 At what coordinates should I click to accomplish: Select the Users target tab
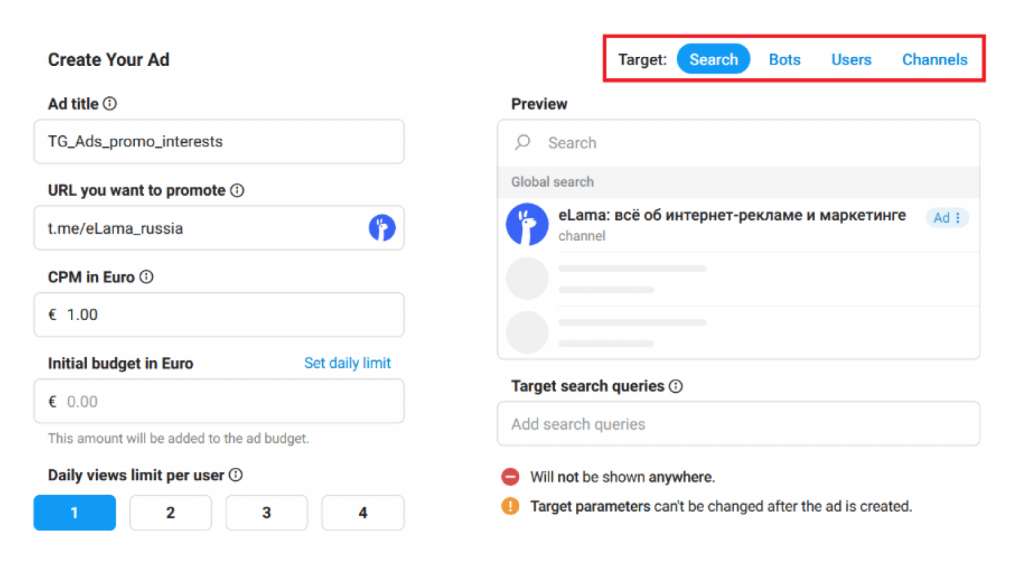851,59
